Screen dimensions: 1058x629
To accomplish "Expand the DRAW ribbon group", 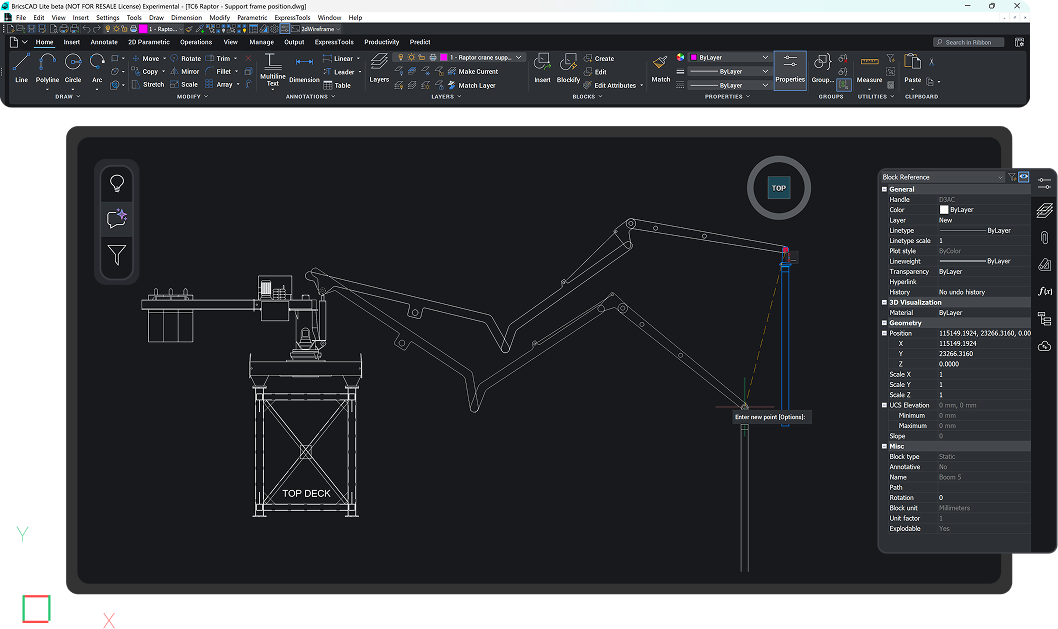I will coord(67,97).
